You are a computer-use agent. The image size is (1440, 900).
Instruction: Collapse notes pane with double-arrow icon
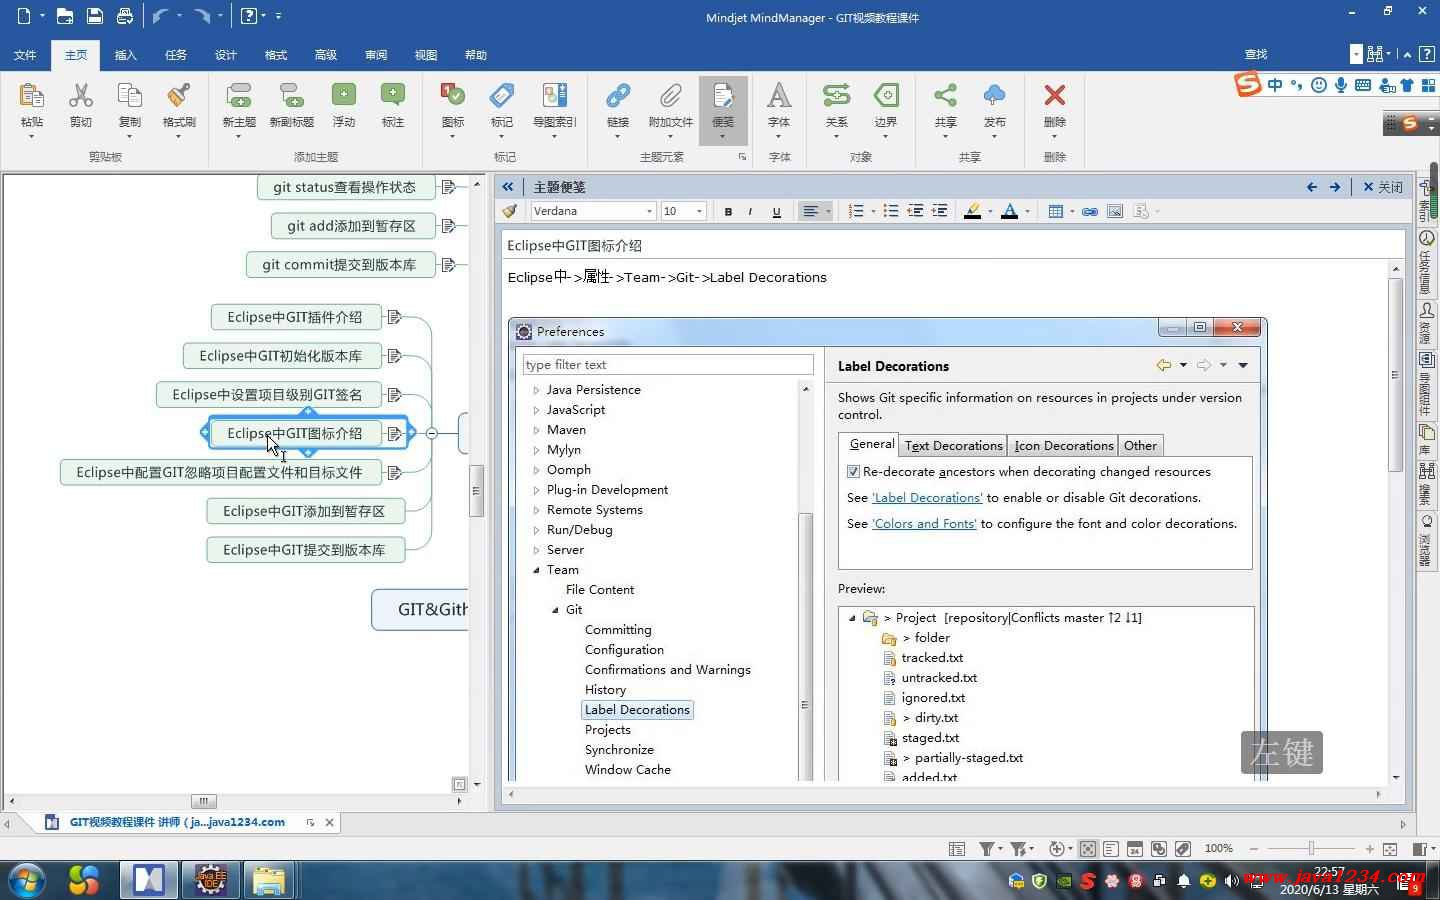[x=508, y=187]
